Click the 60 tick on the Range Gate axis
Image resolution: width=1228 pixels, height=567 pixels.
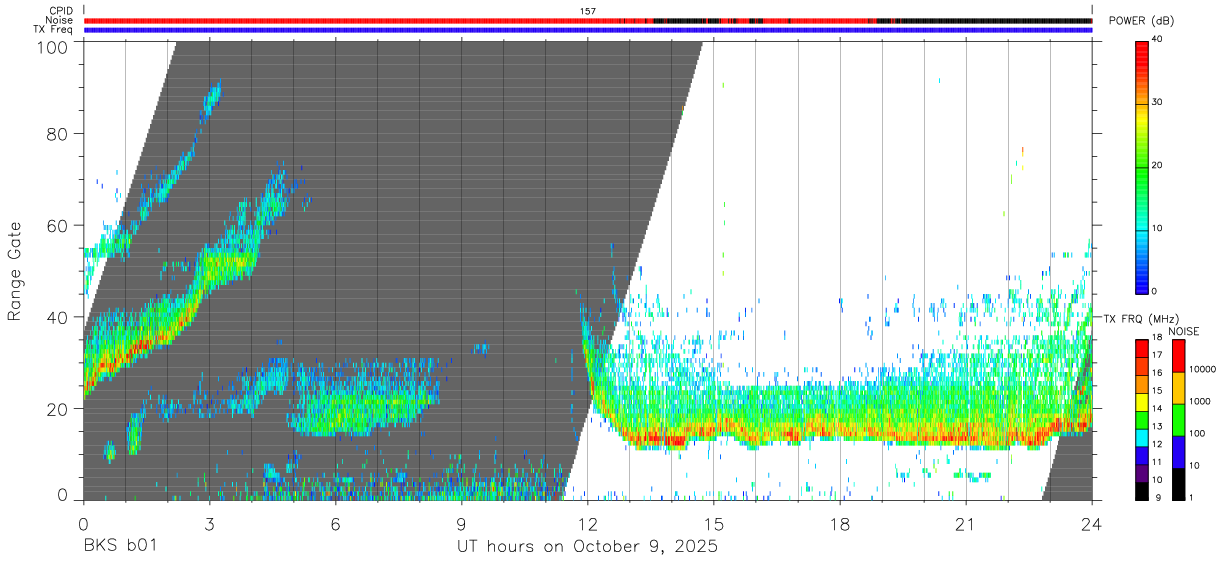tap(59, 225)
